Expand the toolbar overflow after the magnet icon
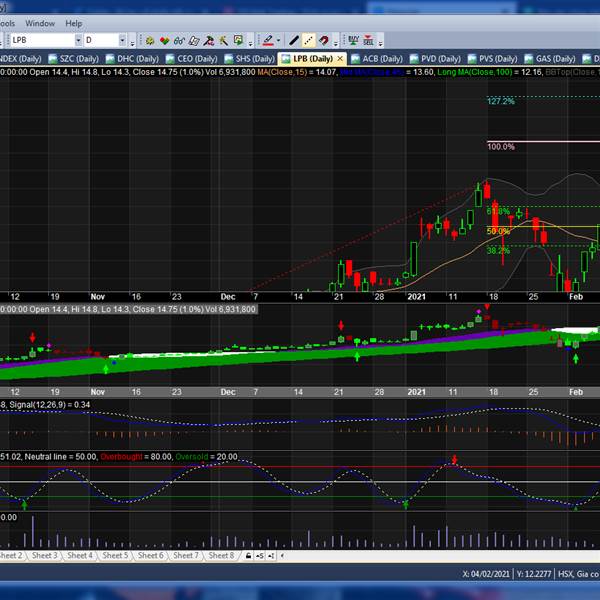This screenshot has height=600, width=600. coord(336,43)
